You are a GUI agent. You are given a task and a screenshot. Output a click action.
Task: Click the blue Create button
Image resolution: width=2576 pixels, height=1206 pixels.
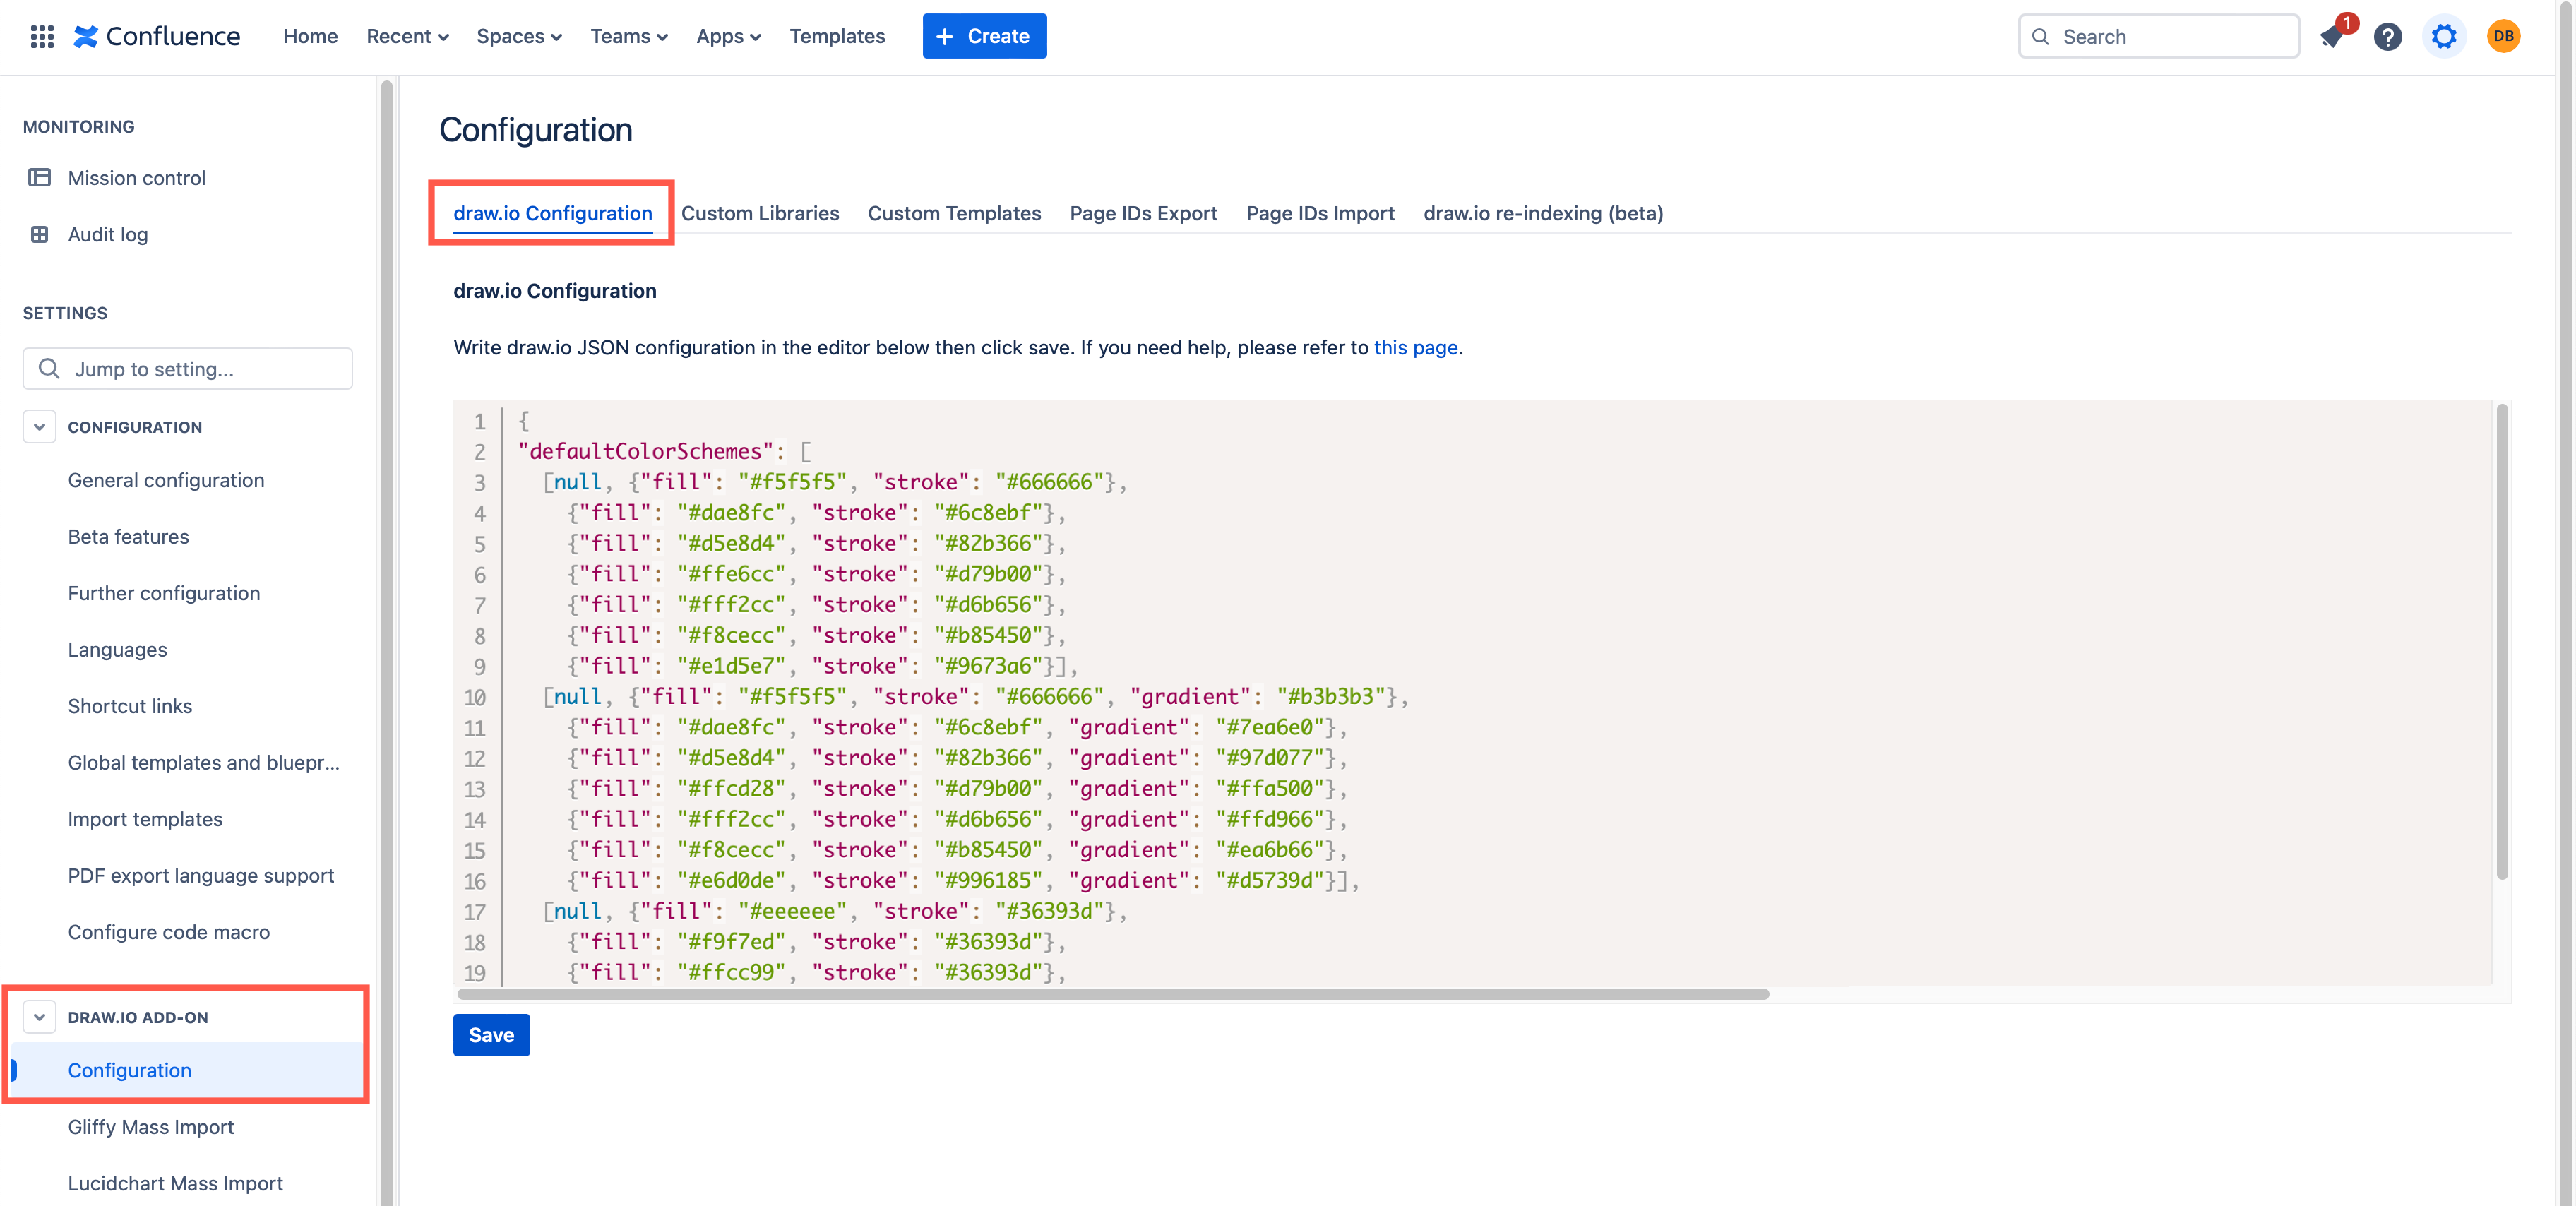984,36
